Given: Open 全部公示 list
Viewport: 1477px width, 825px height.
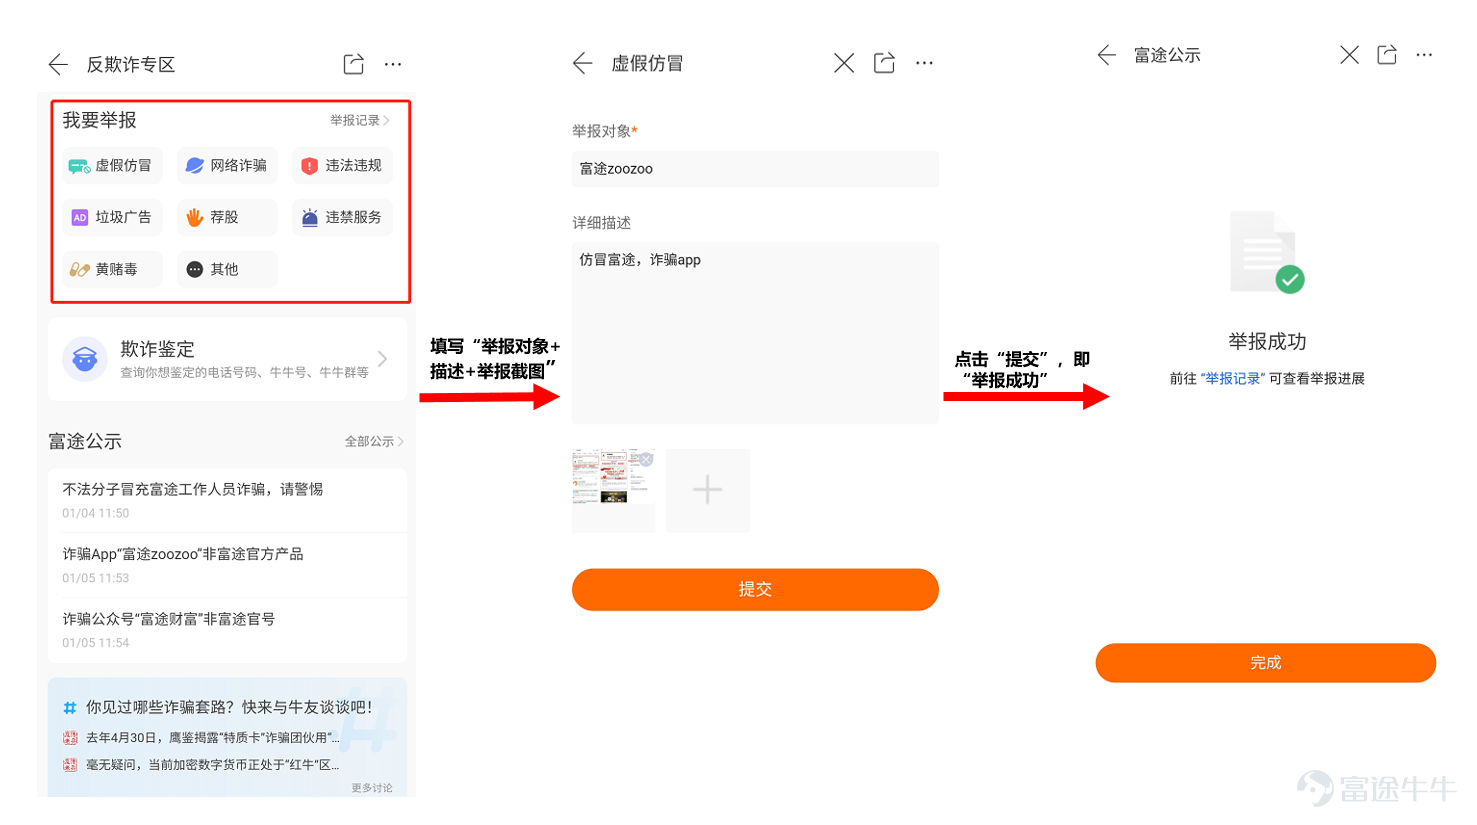Looking at the screenshot, I should click(374, 441).
